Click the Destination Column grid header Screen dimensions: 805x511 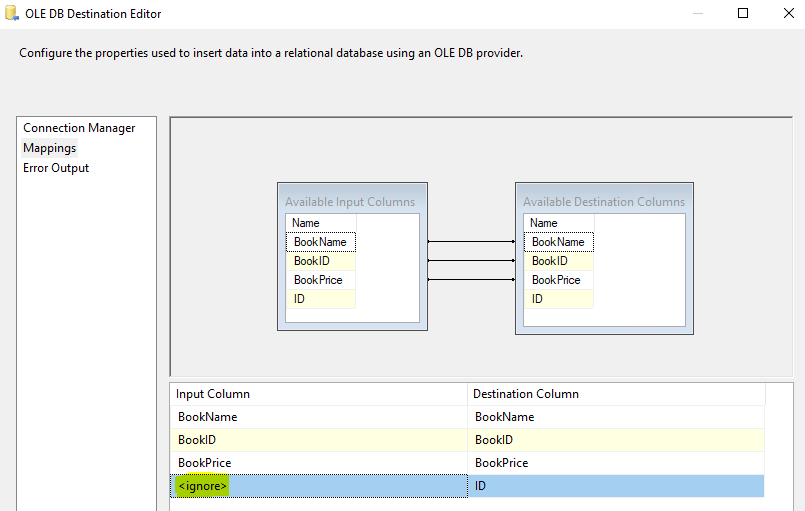tap(614, 394)
